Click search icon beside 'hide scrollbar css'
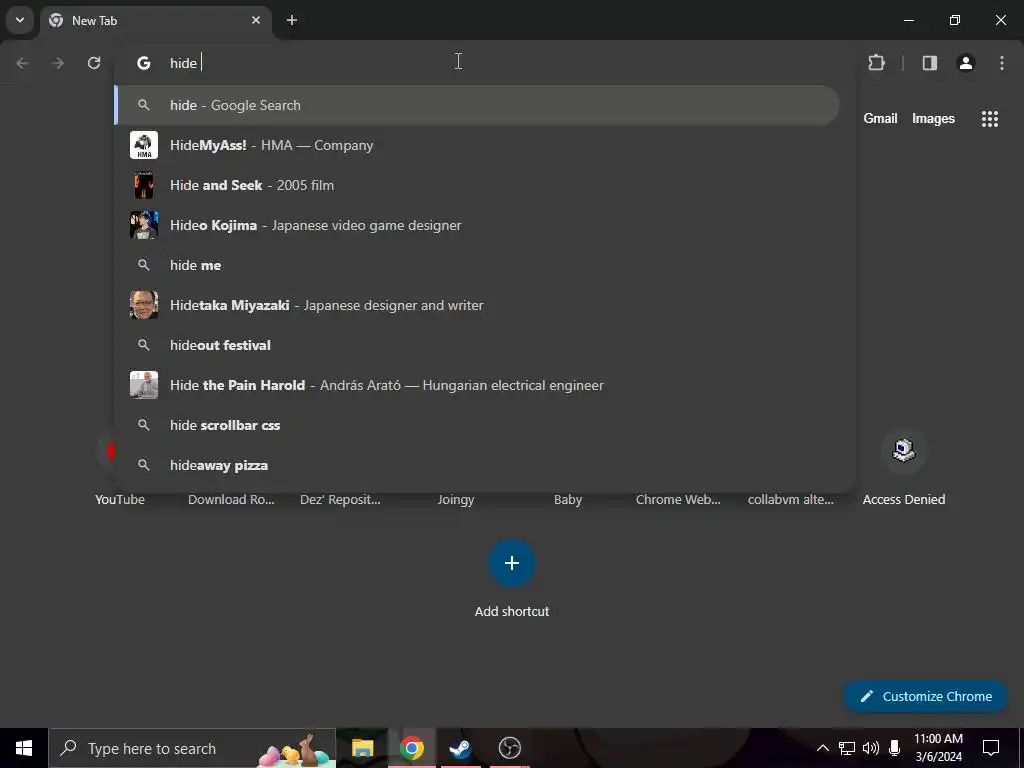1024x768 pixels. pos(144,425)
